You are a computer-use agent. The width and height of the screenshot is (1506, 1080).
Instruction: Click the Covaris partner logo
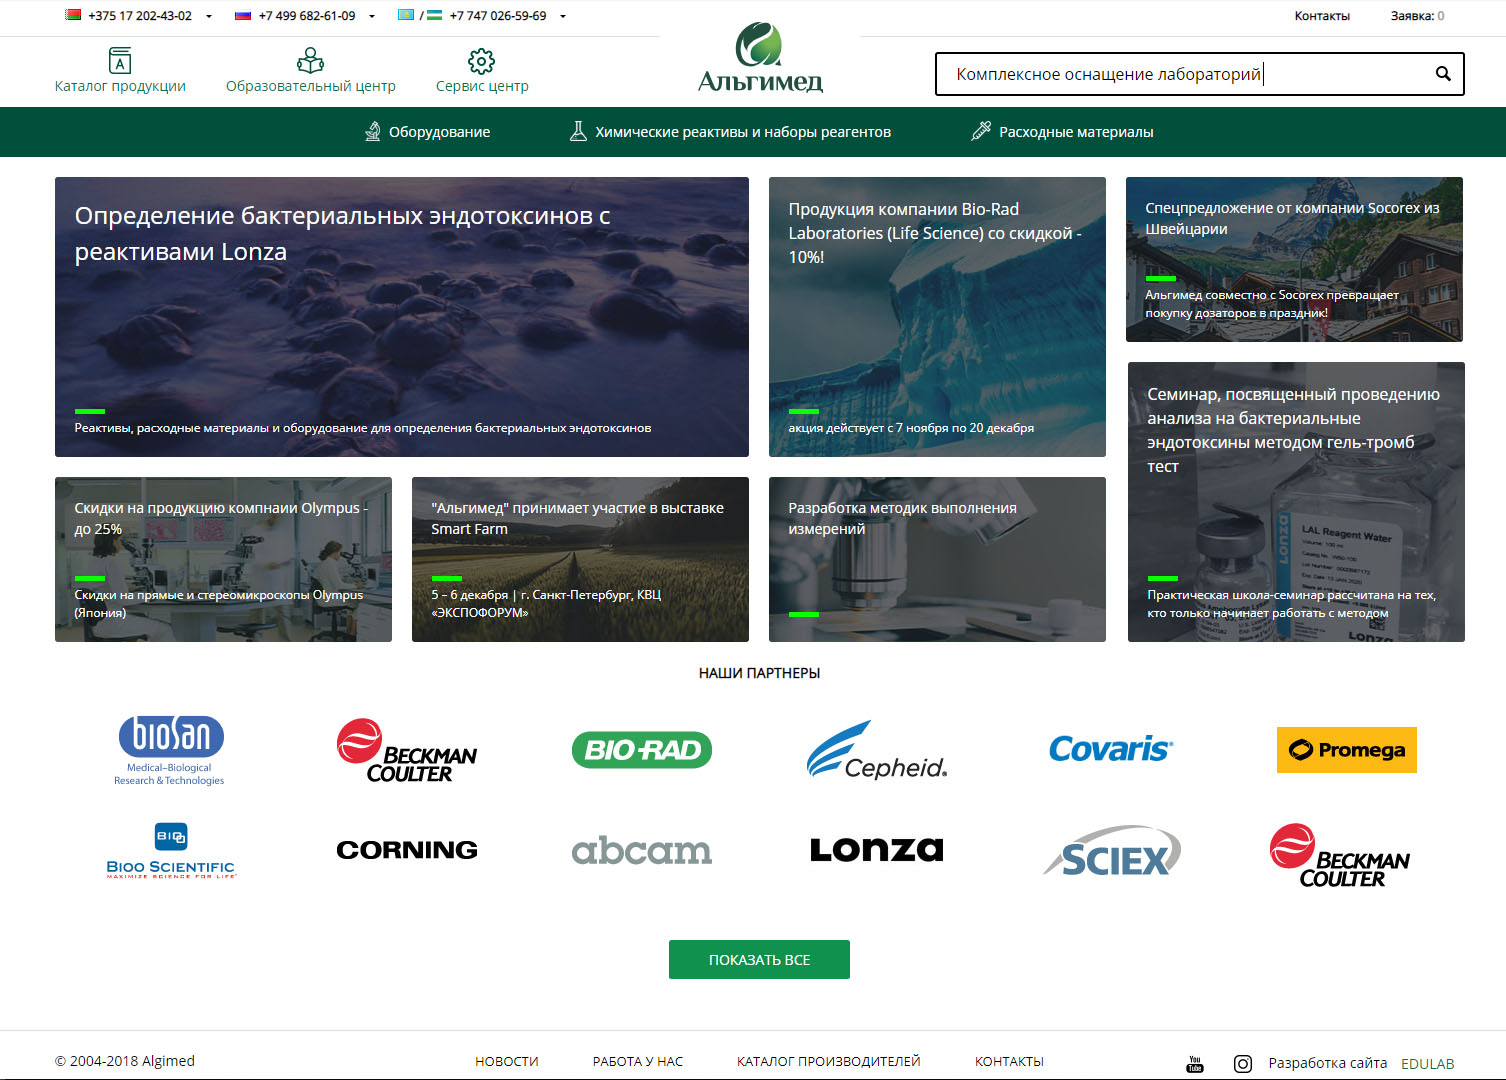tap(1112, 749)
